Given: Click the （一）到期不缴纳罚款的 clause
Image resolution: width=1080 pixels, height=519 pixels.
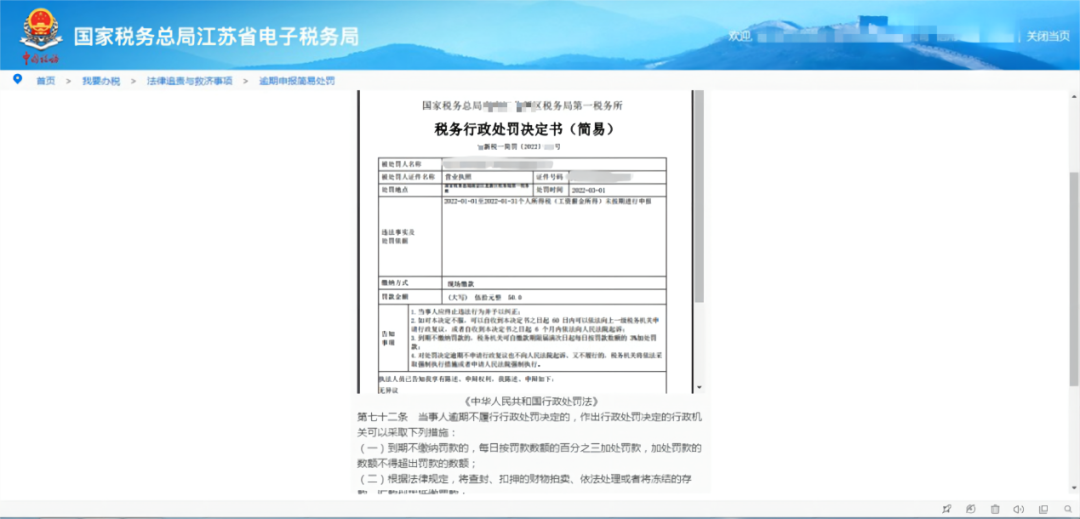Looking at the screenshot, I should point(529,456).
